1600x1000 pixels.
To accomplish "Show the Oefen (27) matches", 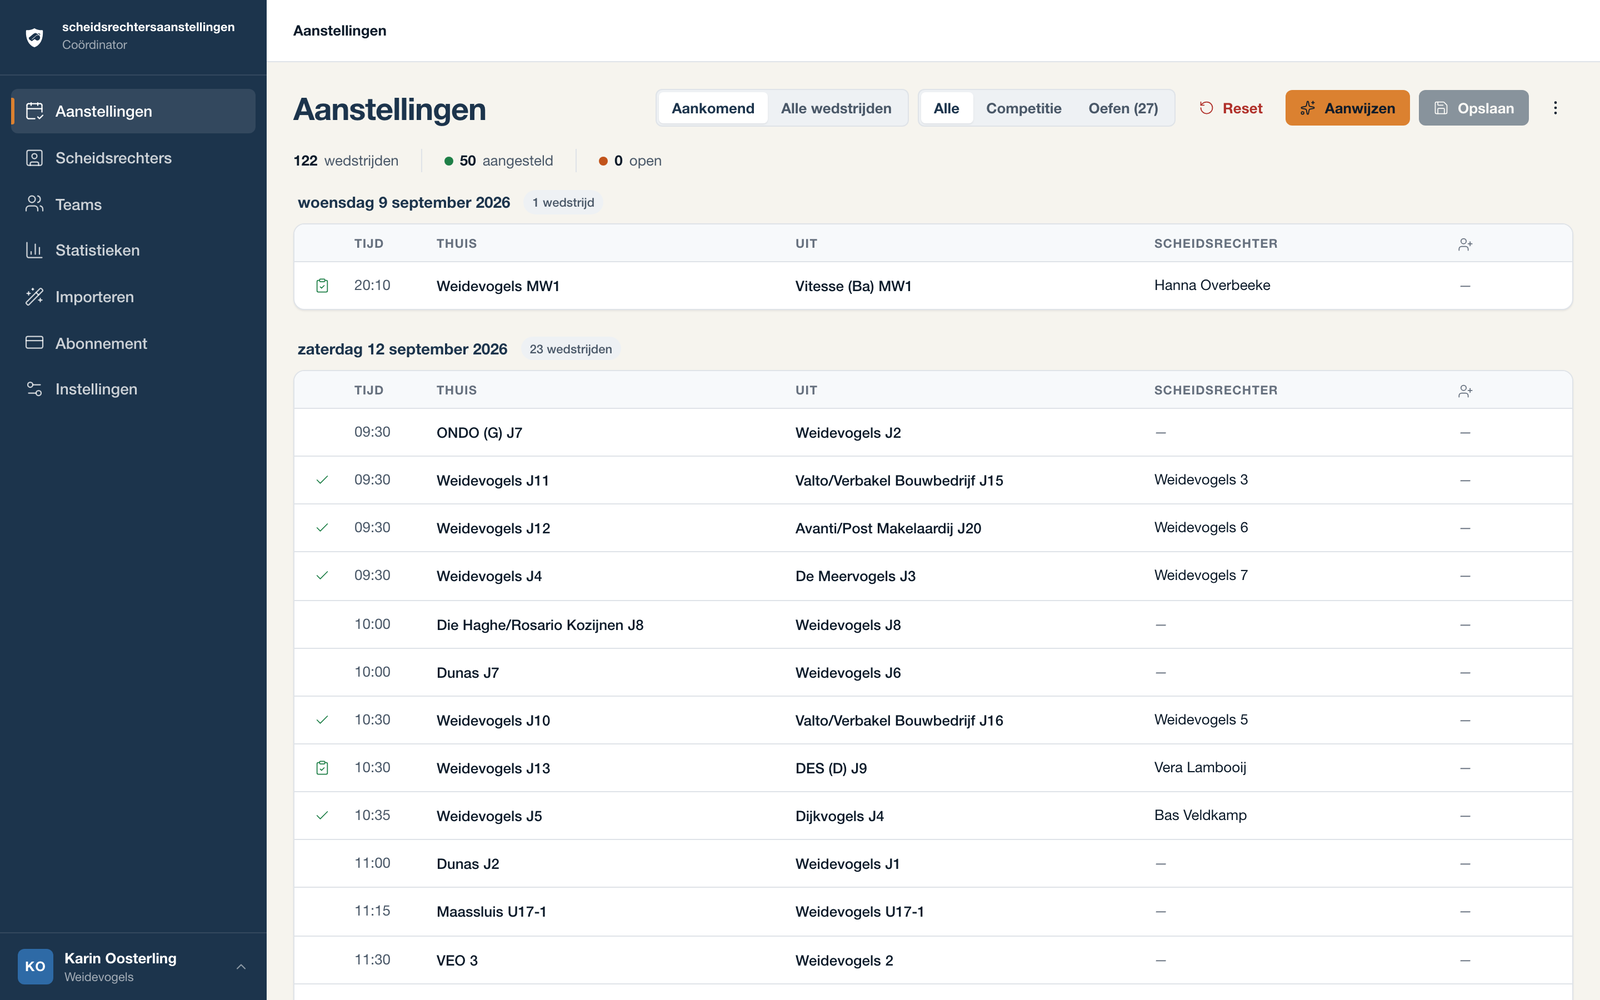I will pos(1123,108).
